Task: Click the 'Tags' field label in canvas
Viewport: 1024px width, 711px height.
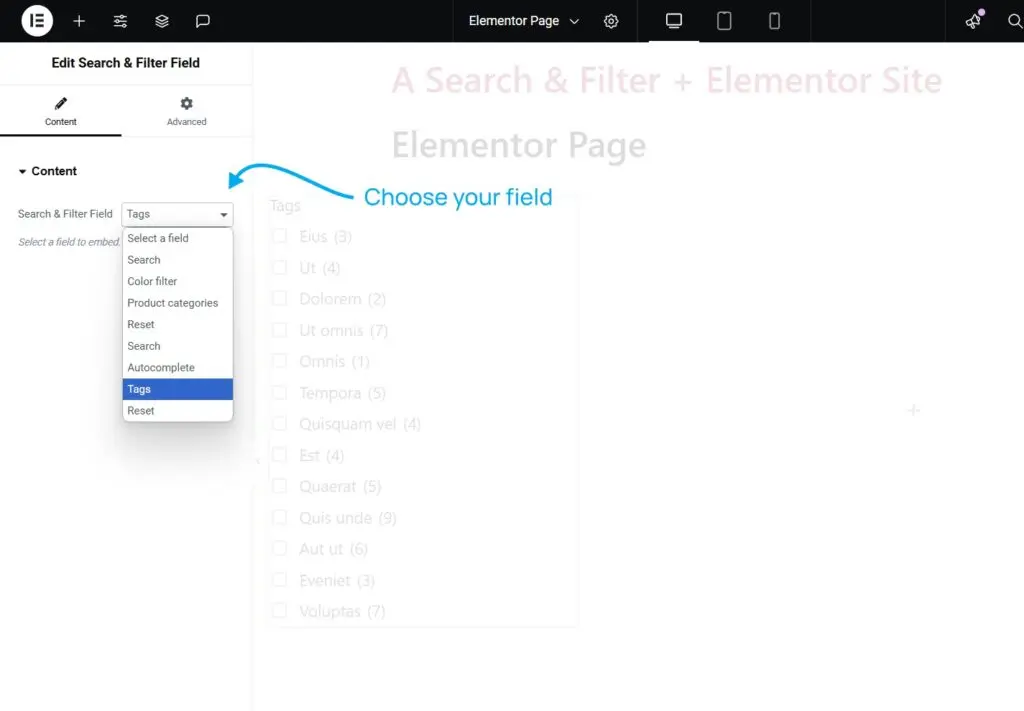Action: pyautogui.click(x=285, y=206)
